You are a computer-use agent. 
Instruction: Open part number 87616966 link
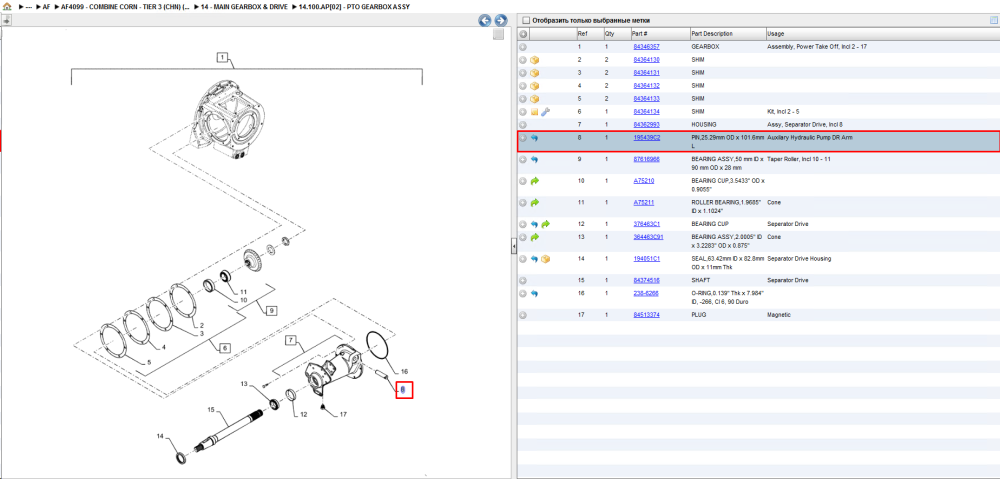coord(646,159)
